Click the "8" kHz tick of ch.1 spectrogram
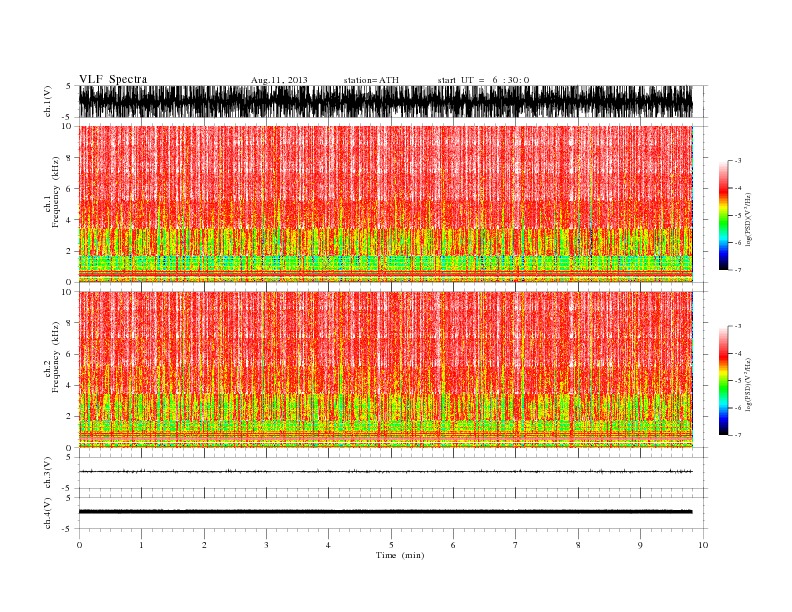 click(x=70, y=158)
